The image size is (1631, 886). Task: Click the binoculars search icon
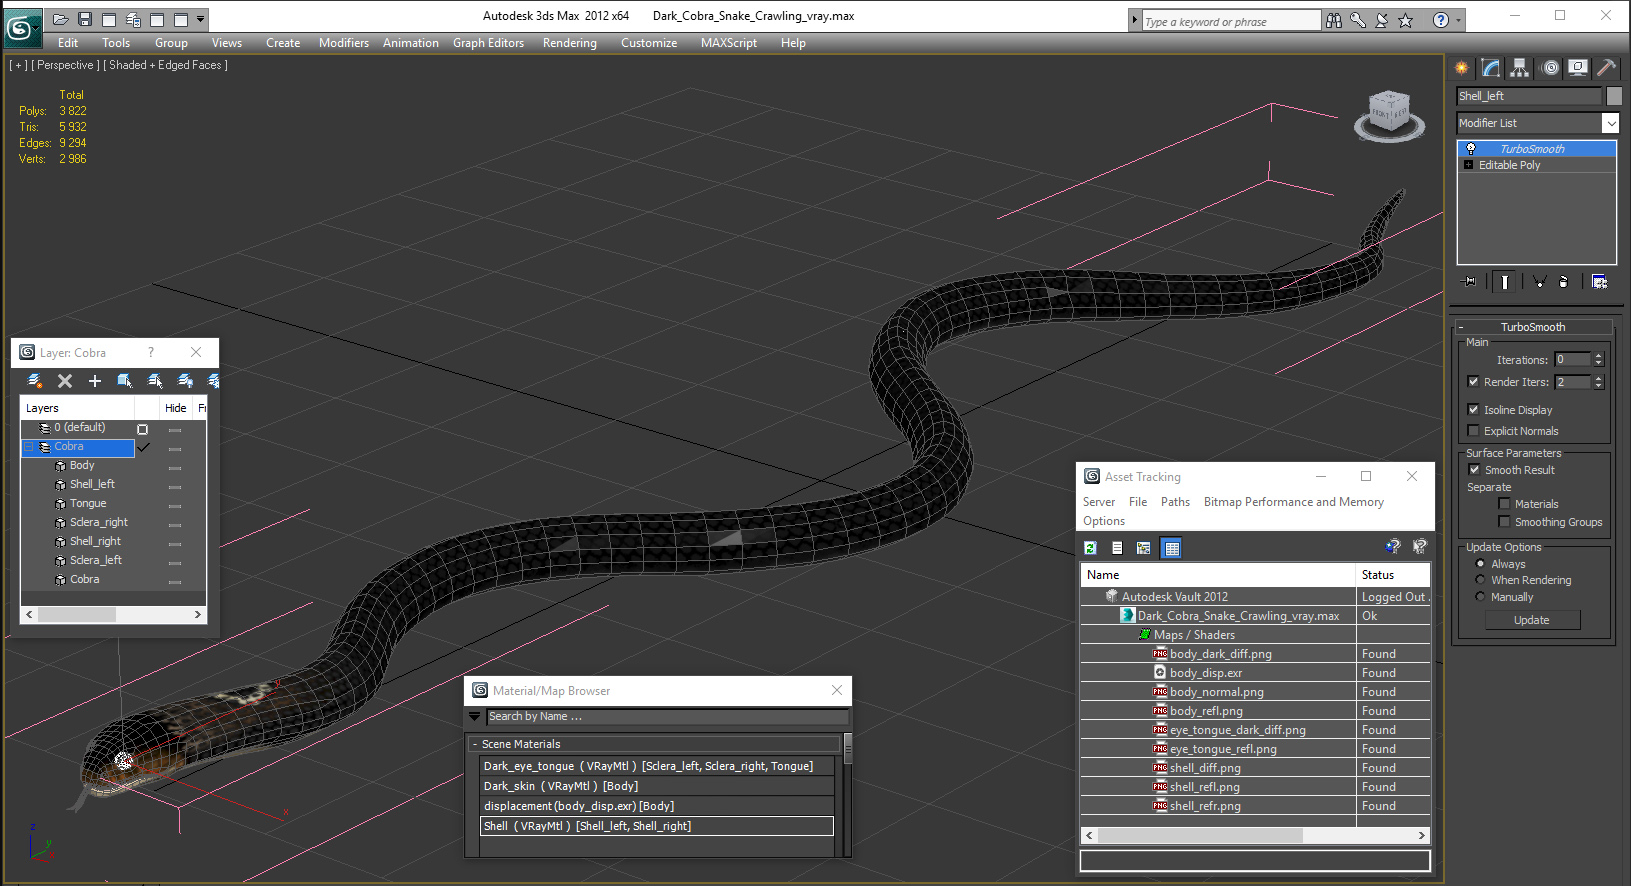(1334, 20)
